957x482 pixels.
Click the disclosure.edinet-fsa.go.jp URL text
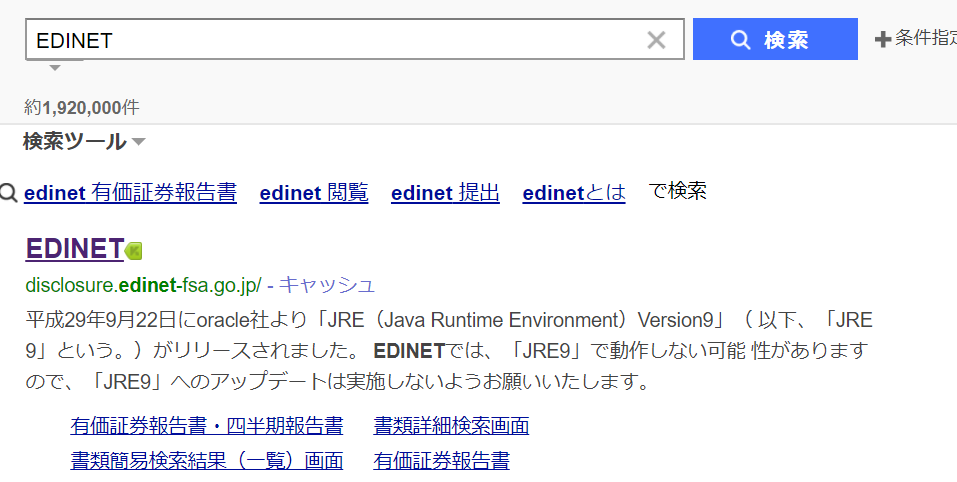tap(143, 285)
